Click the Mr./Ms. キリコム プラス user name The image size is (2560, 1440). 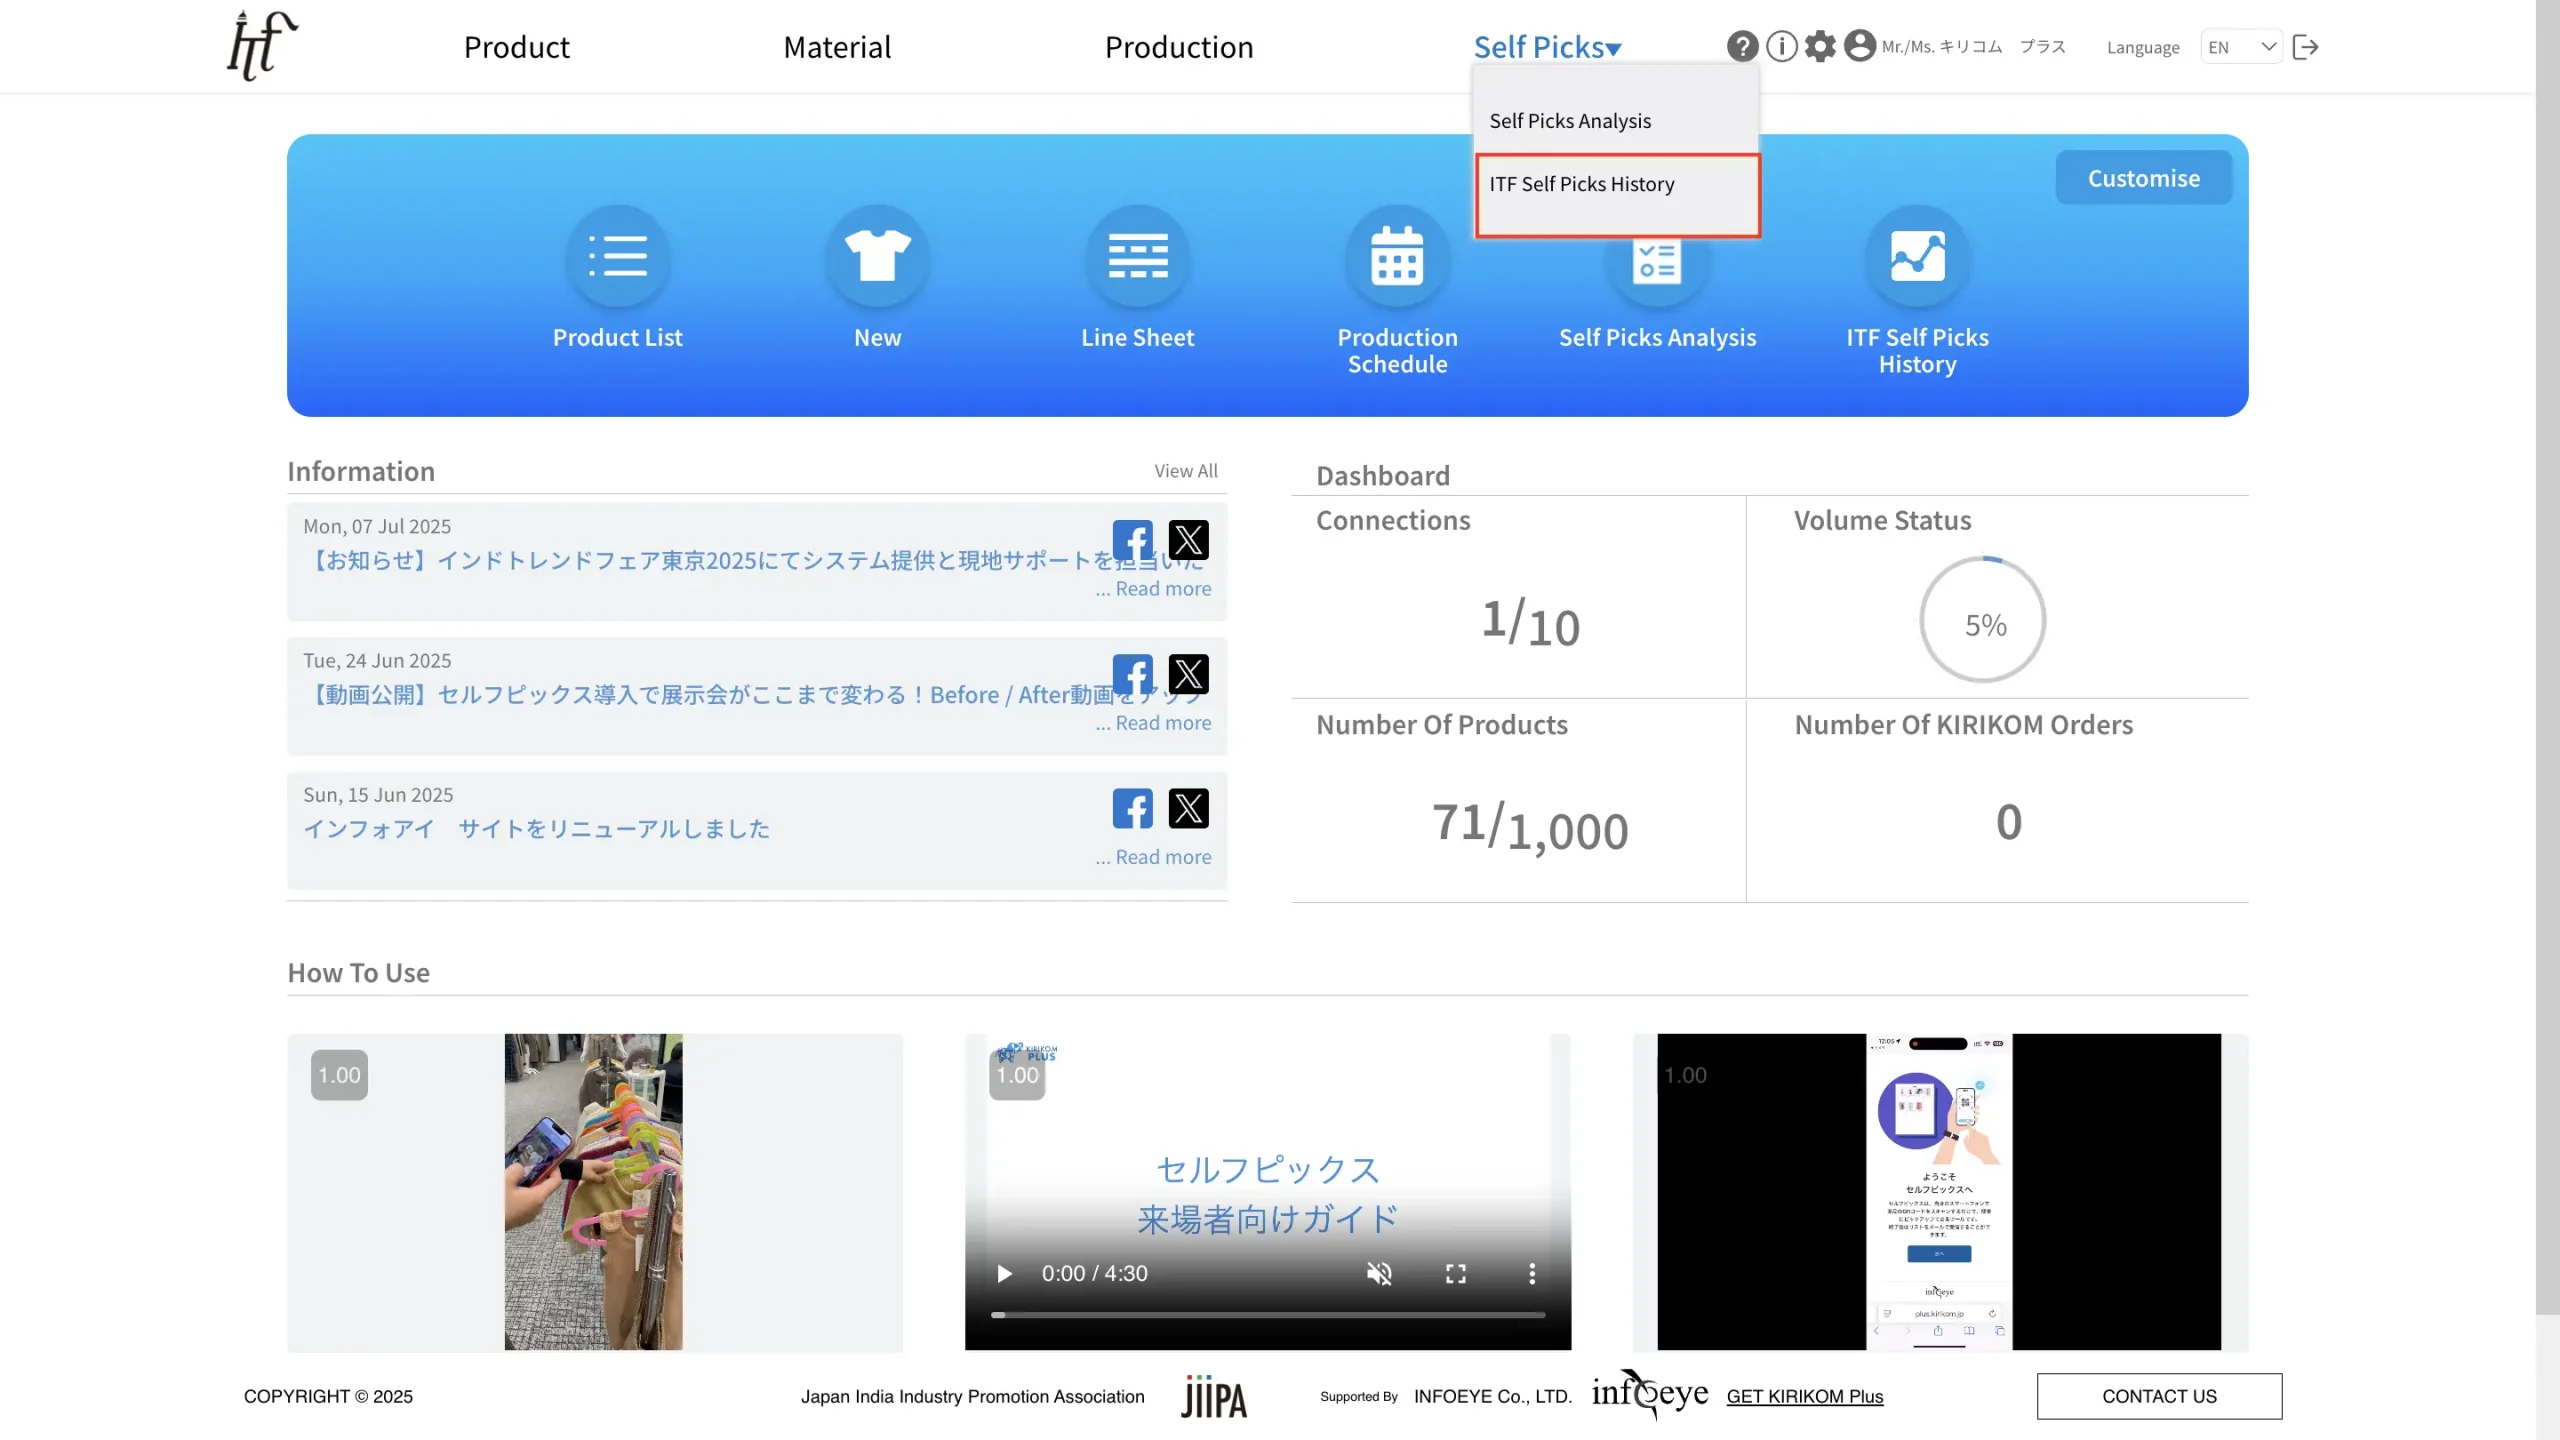pos(1973,47)
